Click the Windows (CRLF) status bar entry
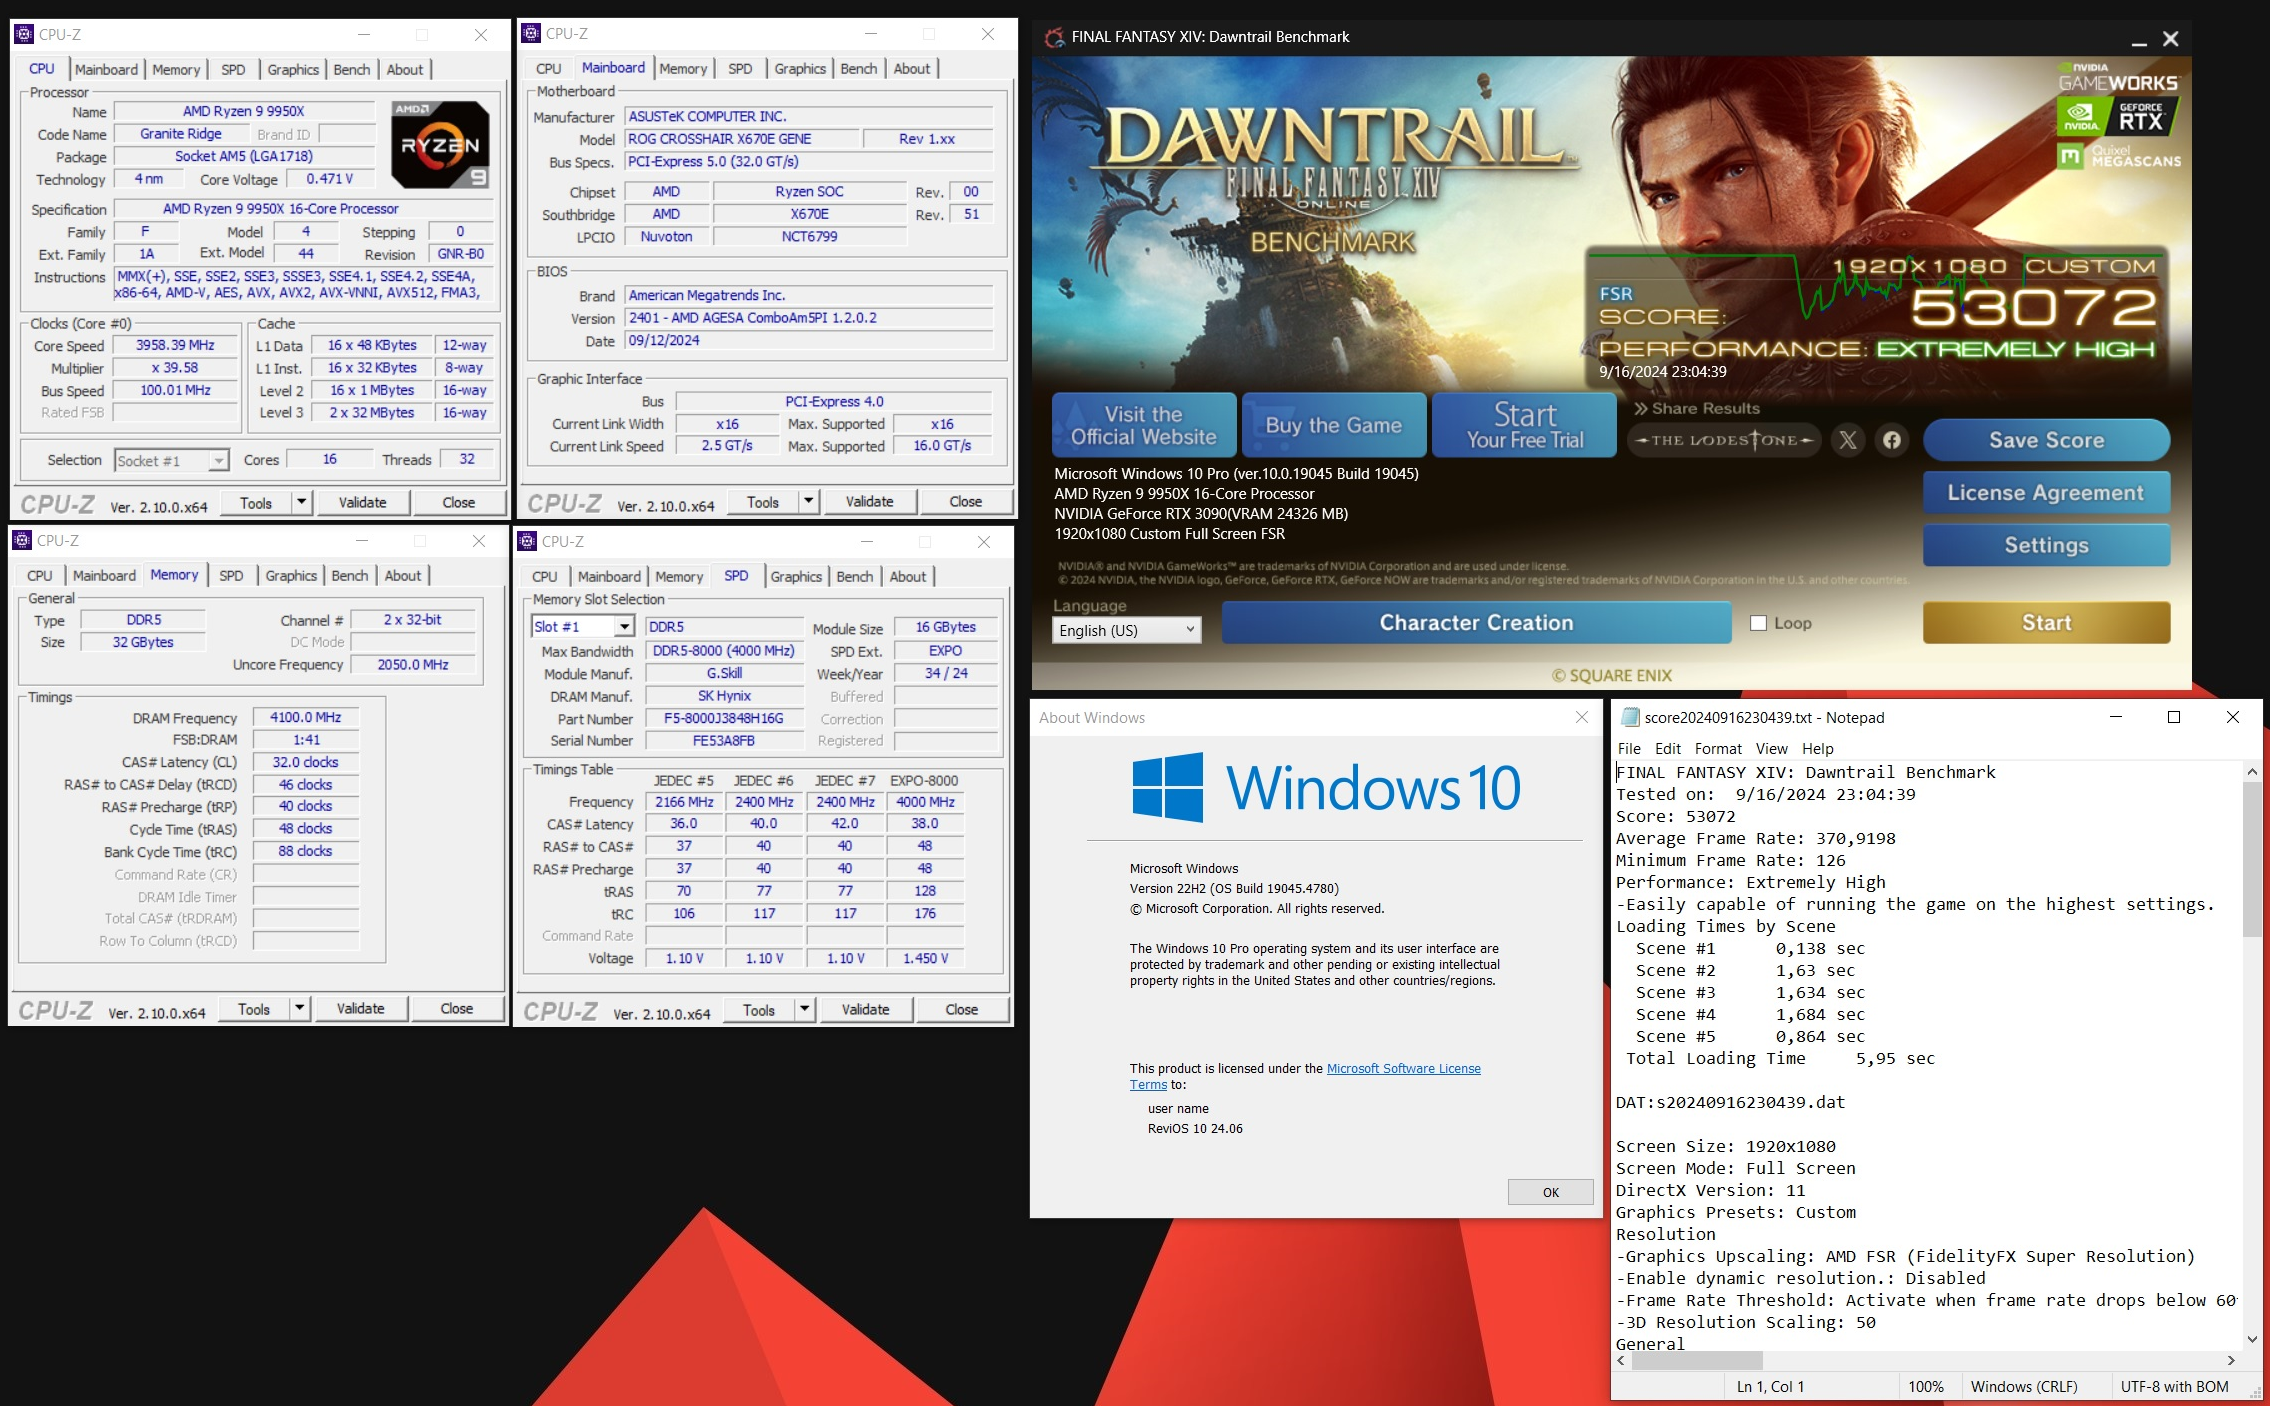2270x1406 pixels. point(2024,1386)
